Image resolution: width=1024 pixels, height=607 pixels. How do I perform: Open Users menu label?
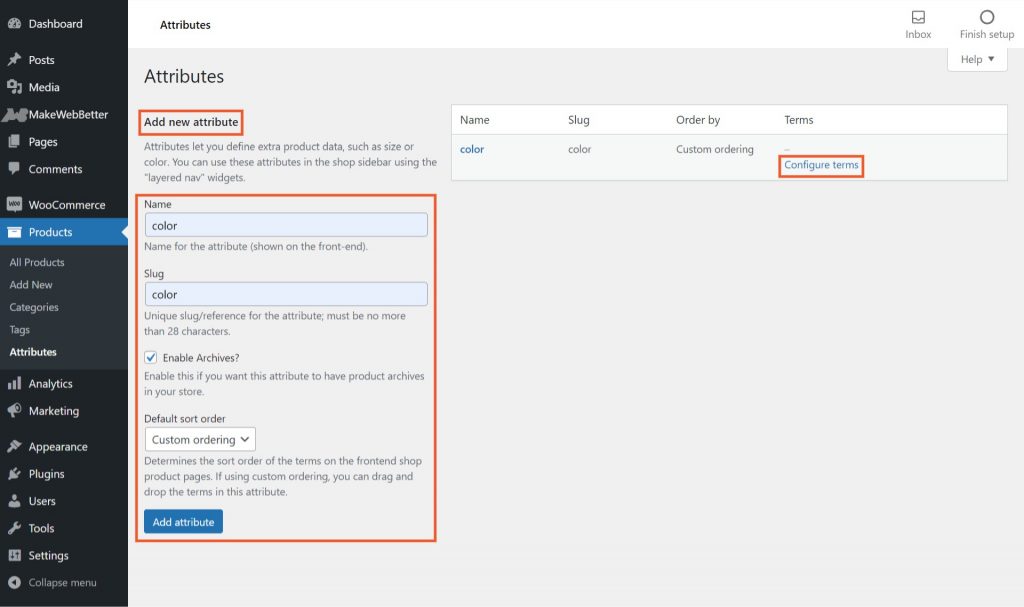42,501
